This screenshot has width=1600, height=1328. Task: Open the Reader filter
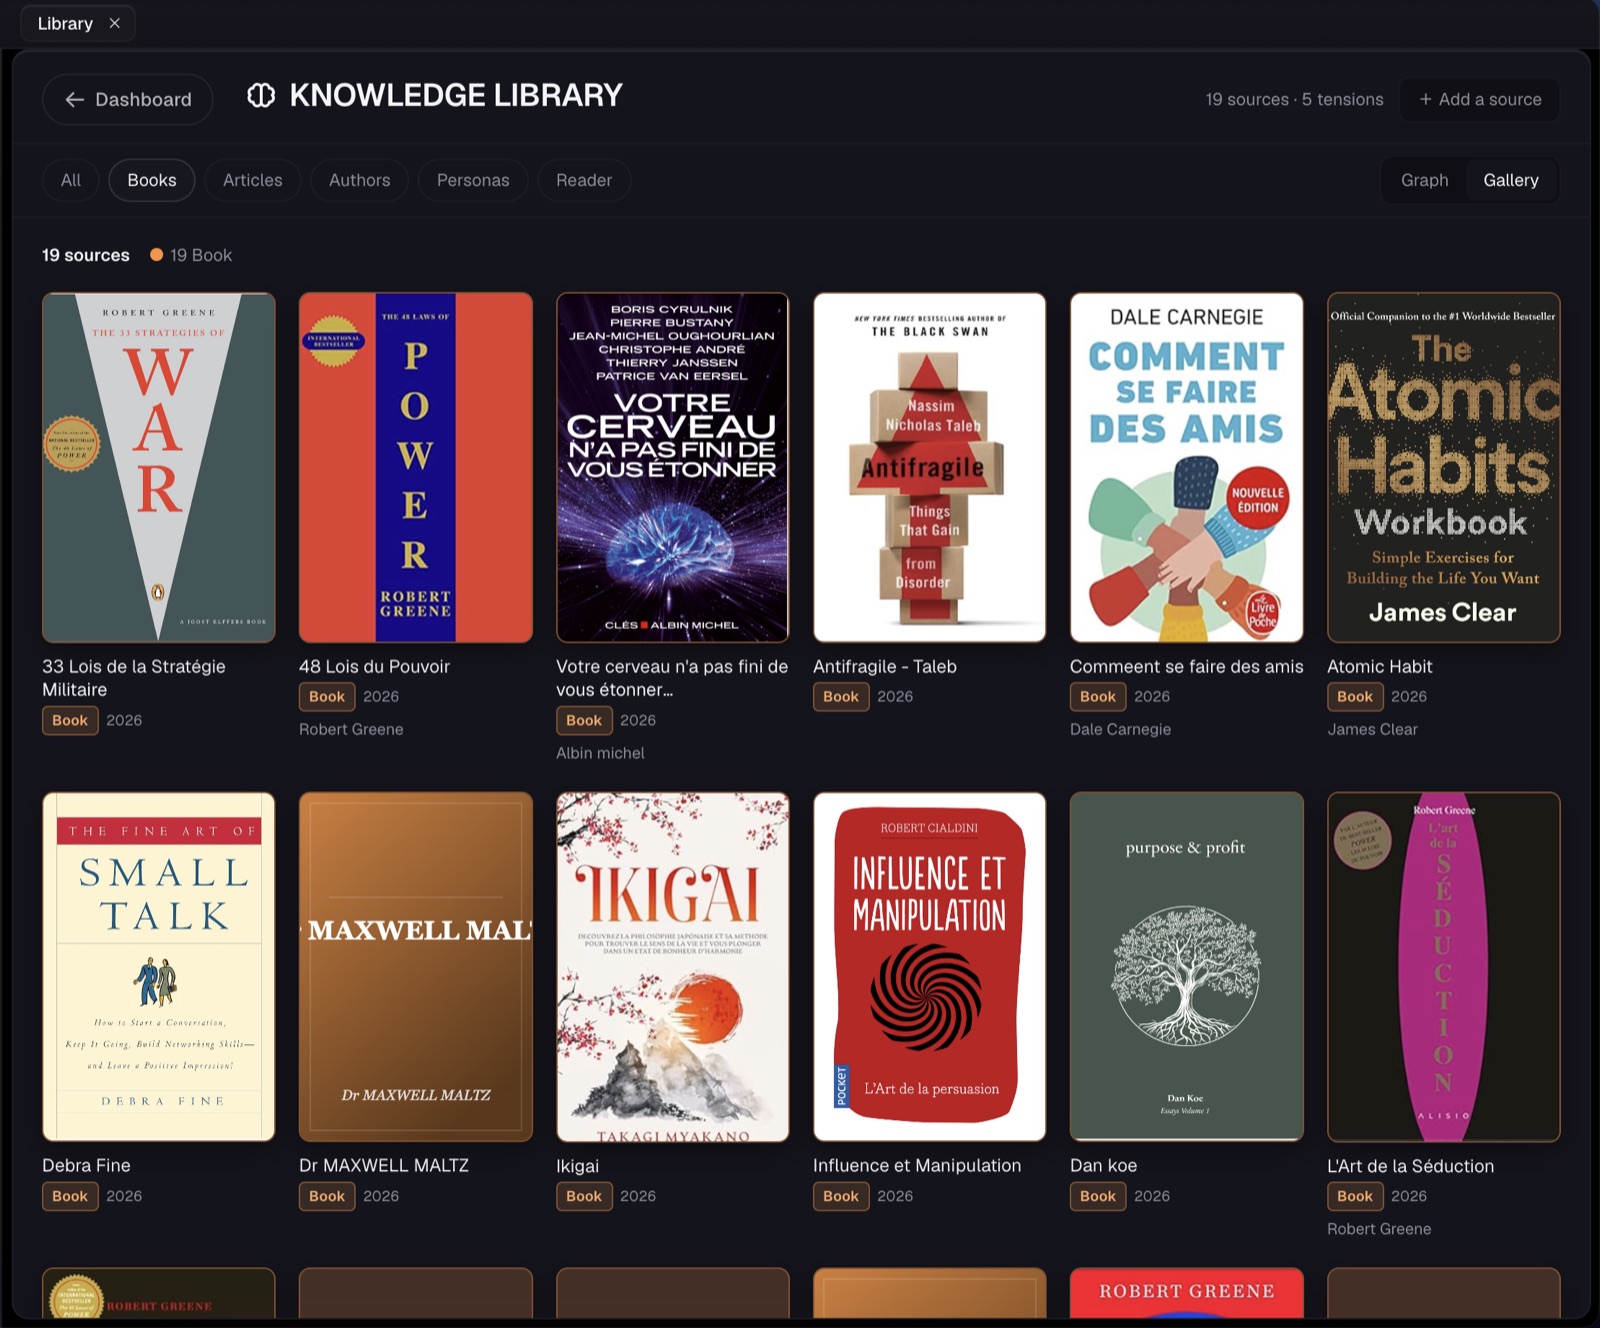584,180
